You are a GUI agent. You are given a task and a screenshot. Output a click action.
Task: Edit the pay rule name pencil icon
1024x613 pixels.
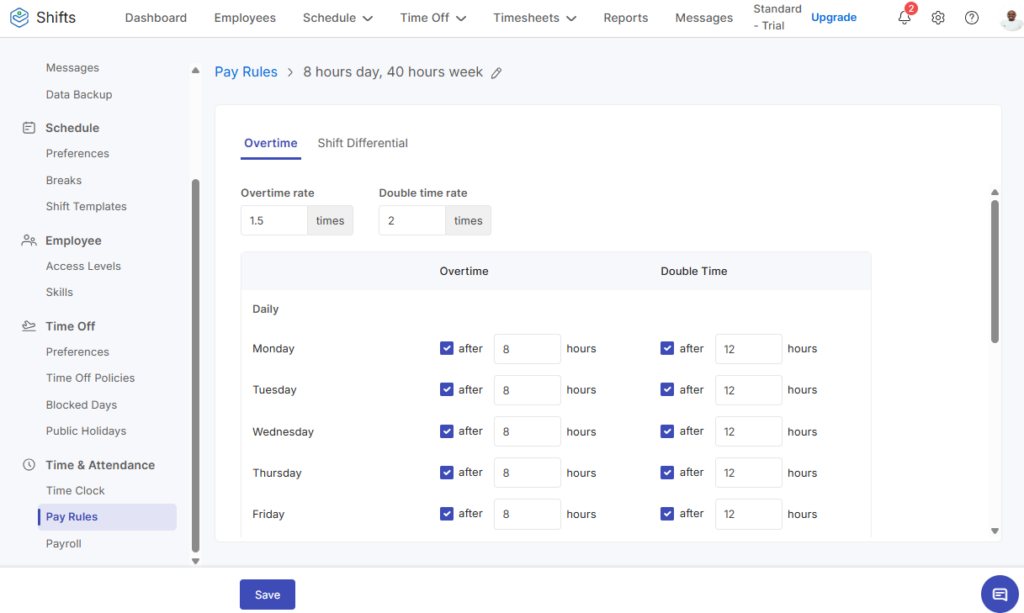tap(496, 72)
